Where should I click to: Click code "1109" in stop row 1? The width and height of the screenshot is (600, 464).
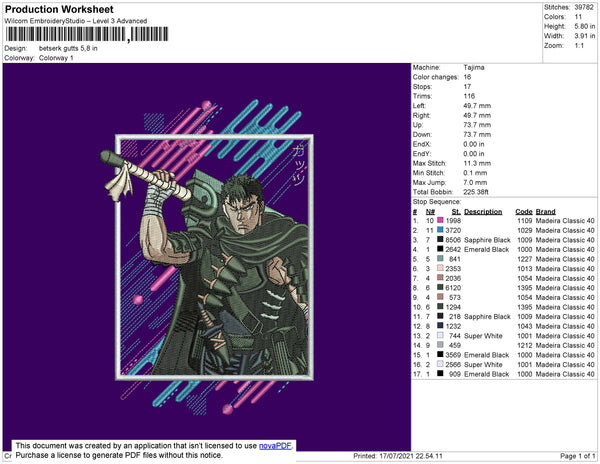click(525, 221)
